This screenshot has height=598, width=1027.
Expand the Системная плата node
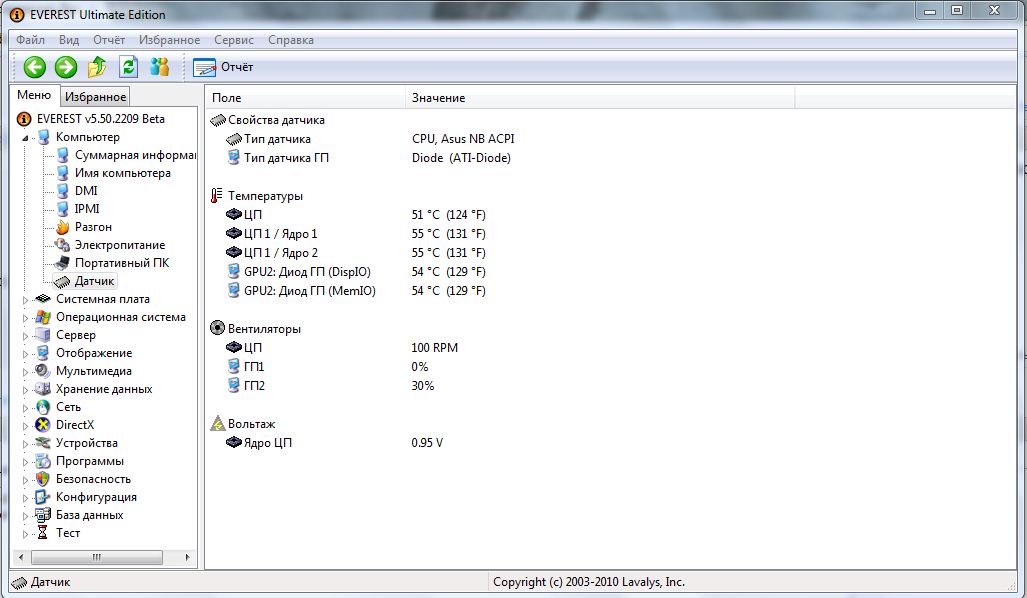click(26, 300)
